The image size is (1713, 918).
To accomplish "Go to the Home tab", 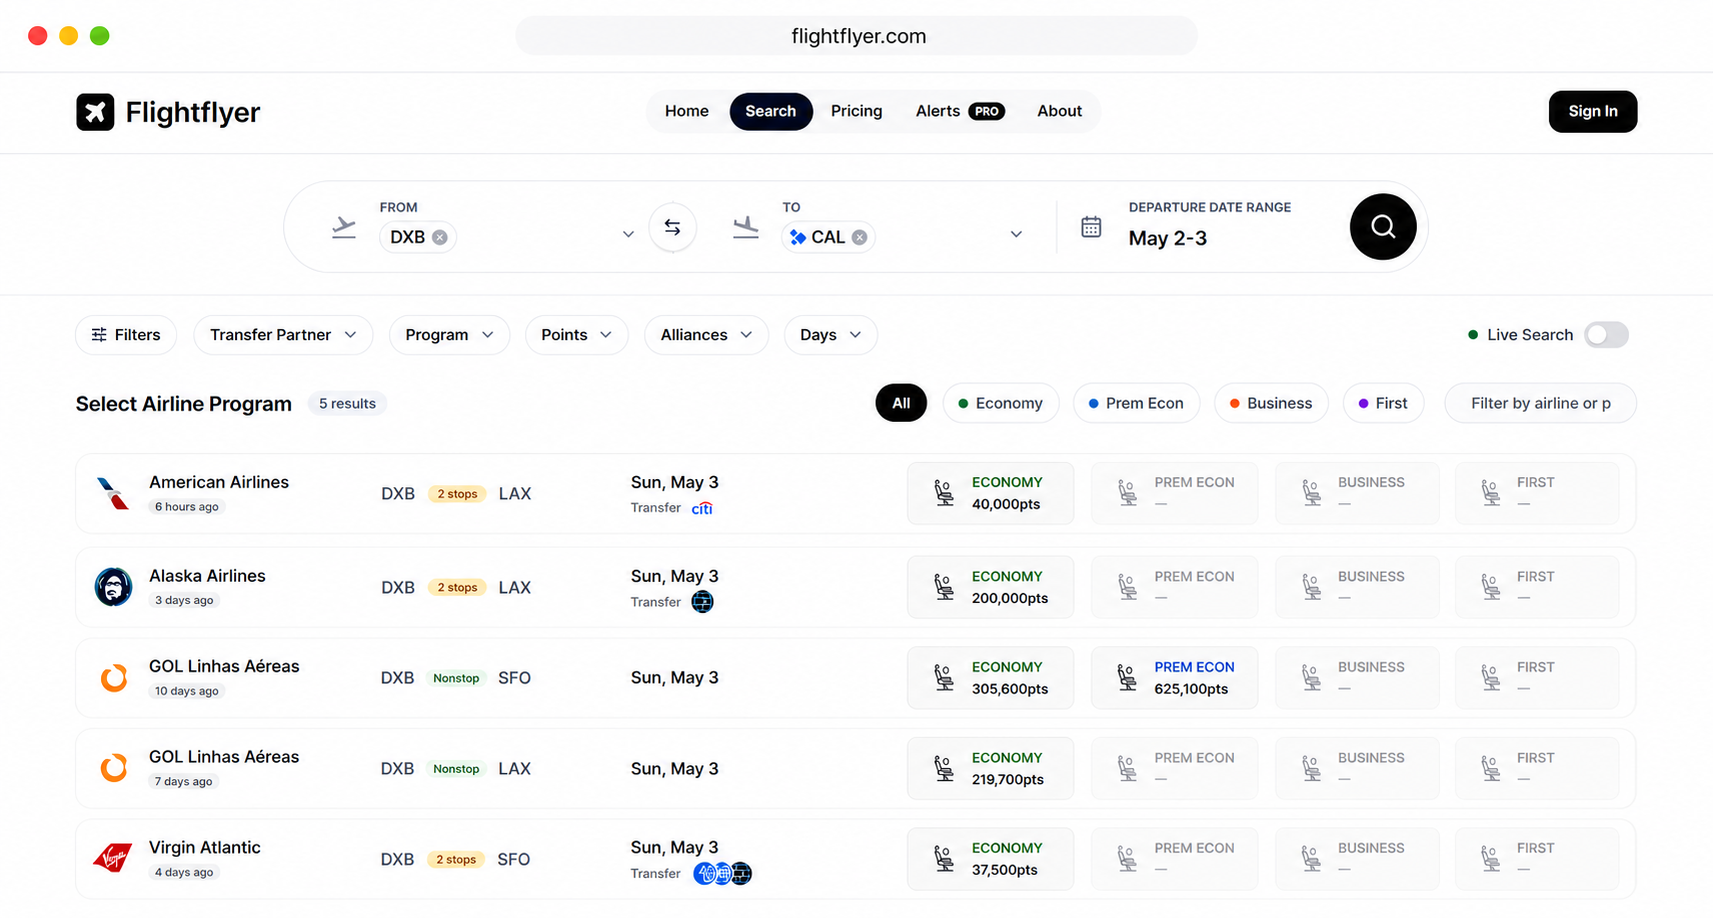I will click(x=687, y=111).
